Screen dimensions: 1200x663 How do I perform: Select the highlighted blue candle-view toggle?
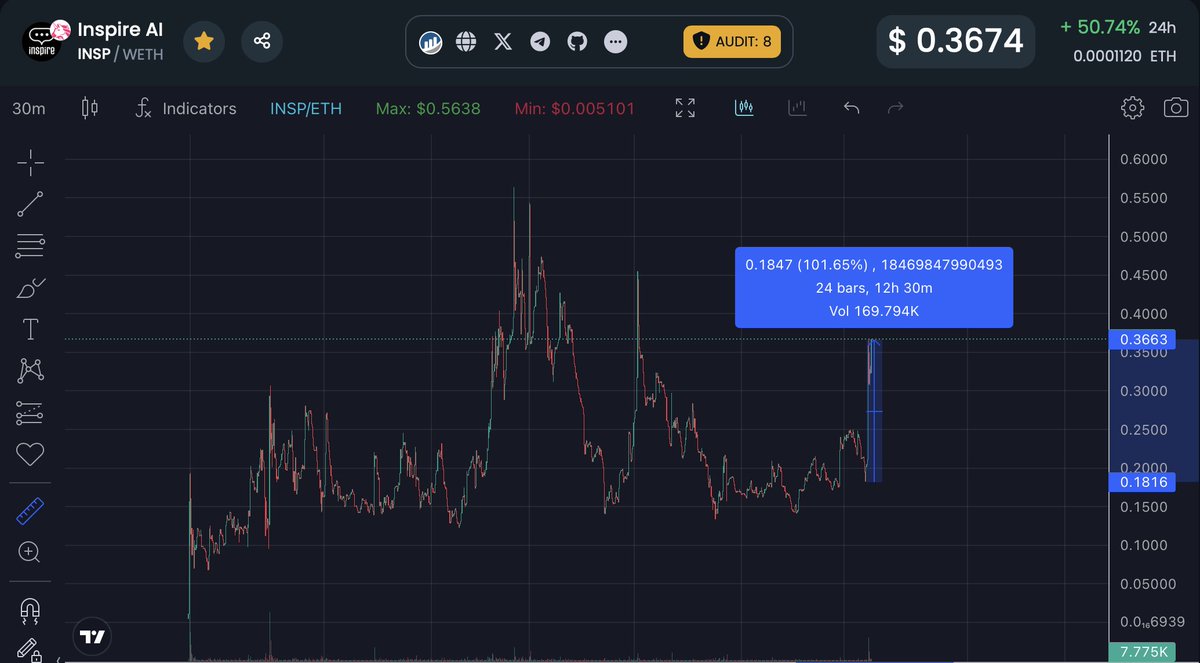point(744,107)
